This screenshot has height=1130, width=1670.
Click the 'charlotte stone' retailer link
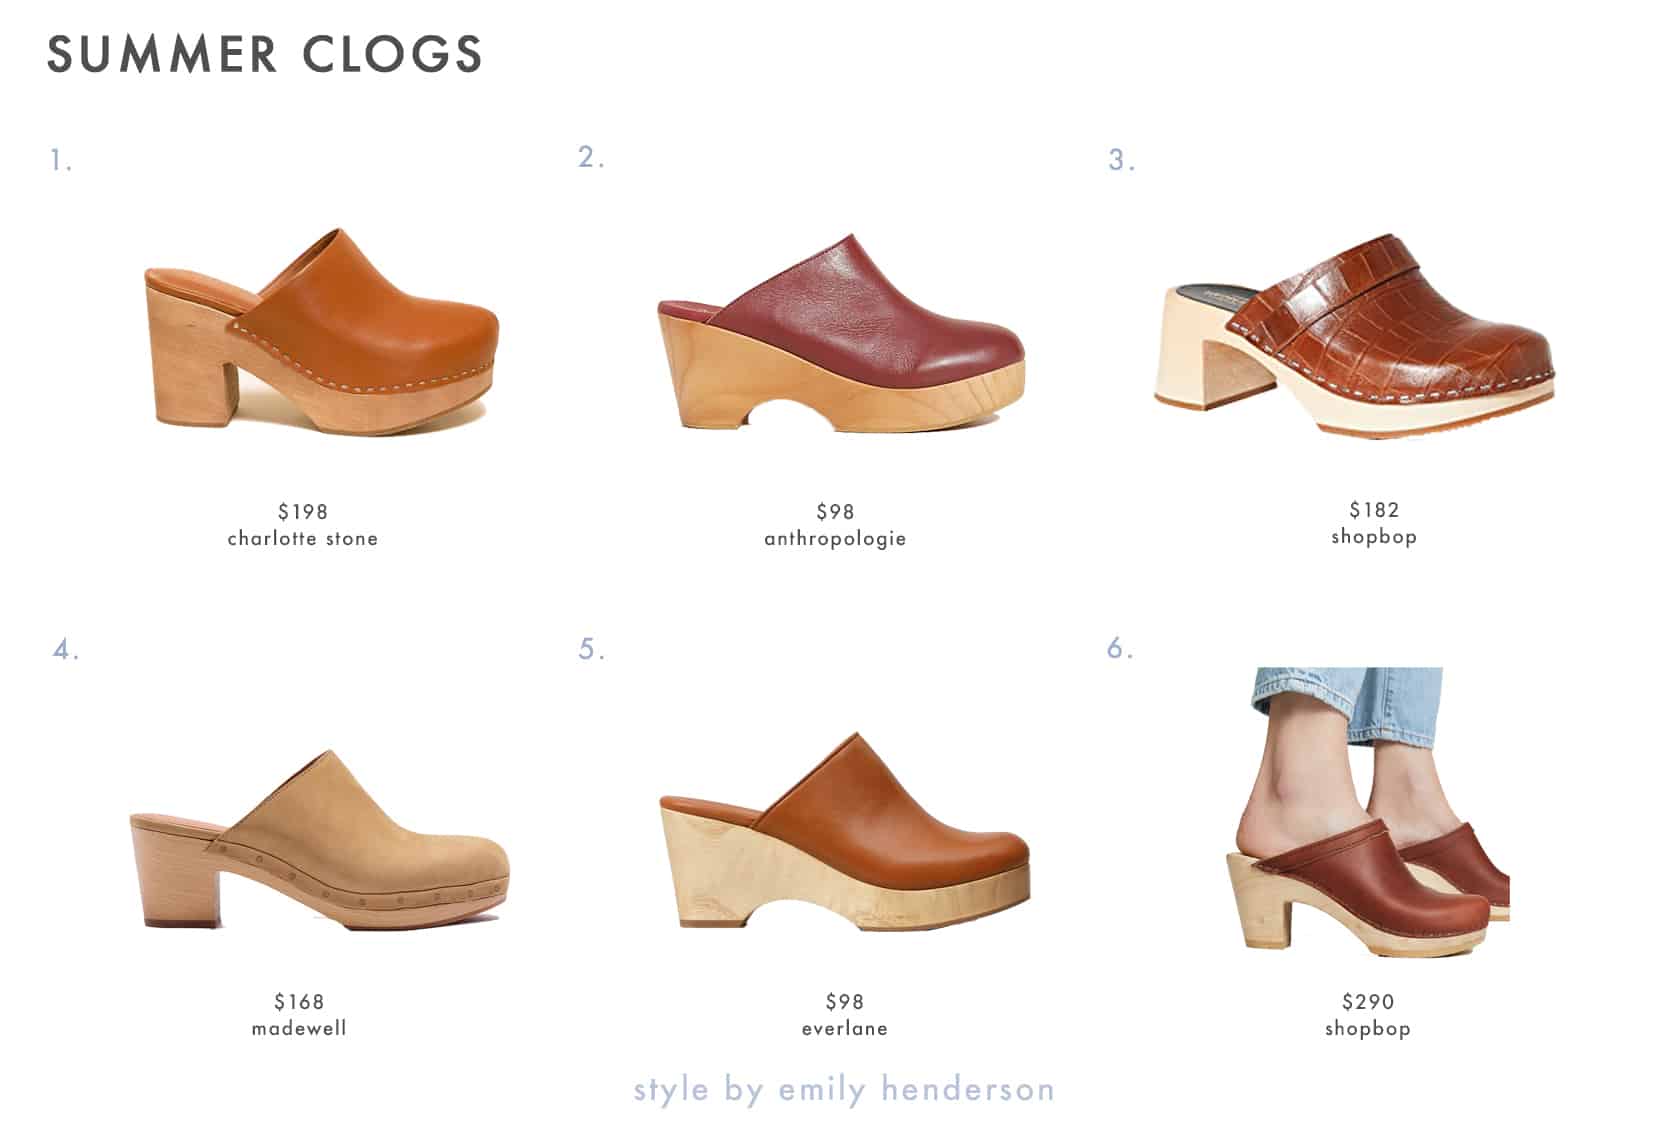[x=303, y=539]
